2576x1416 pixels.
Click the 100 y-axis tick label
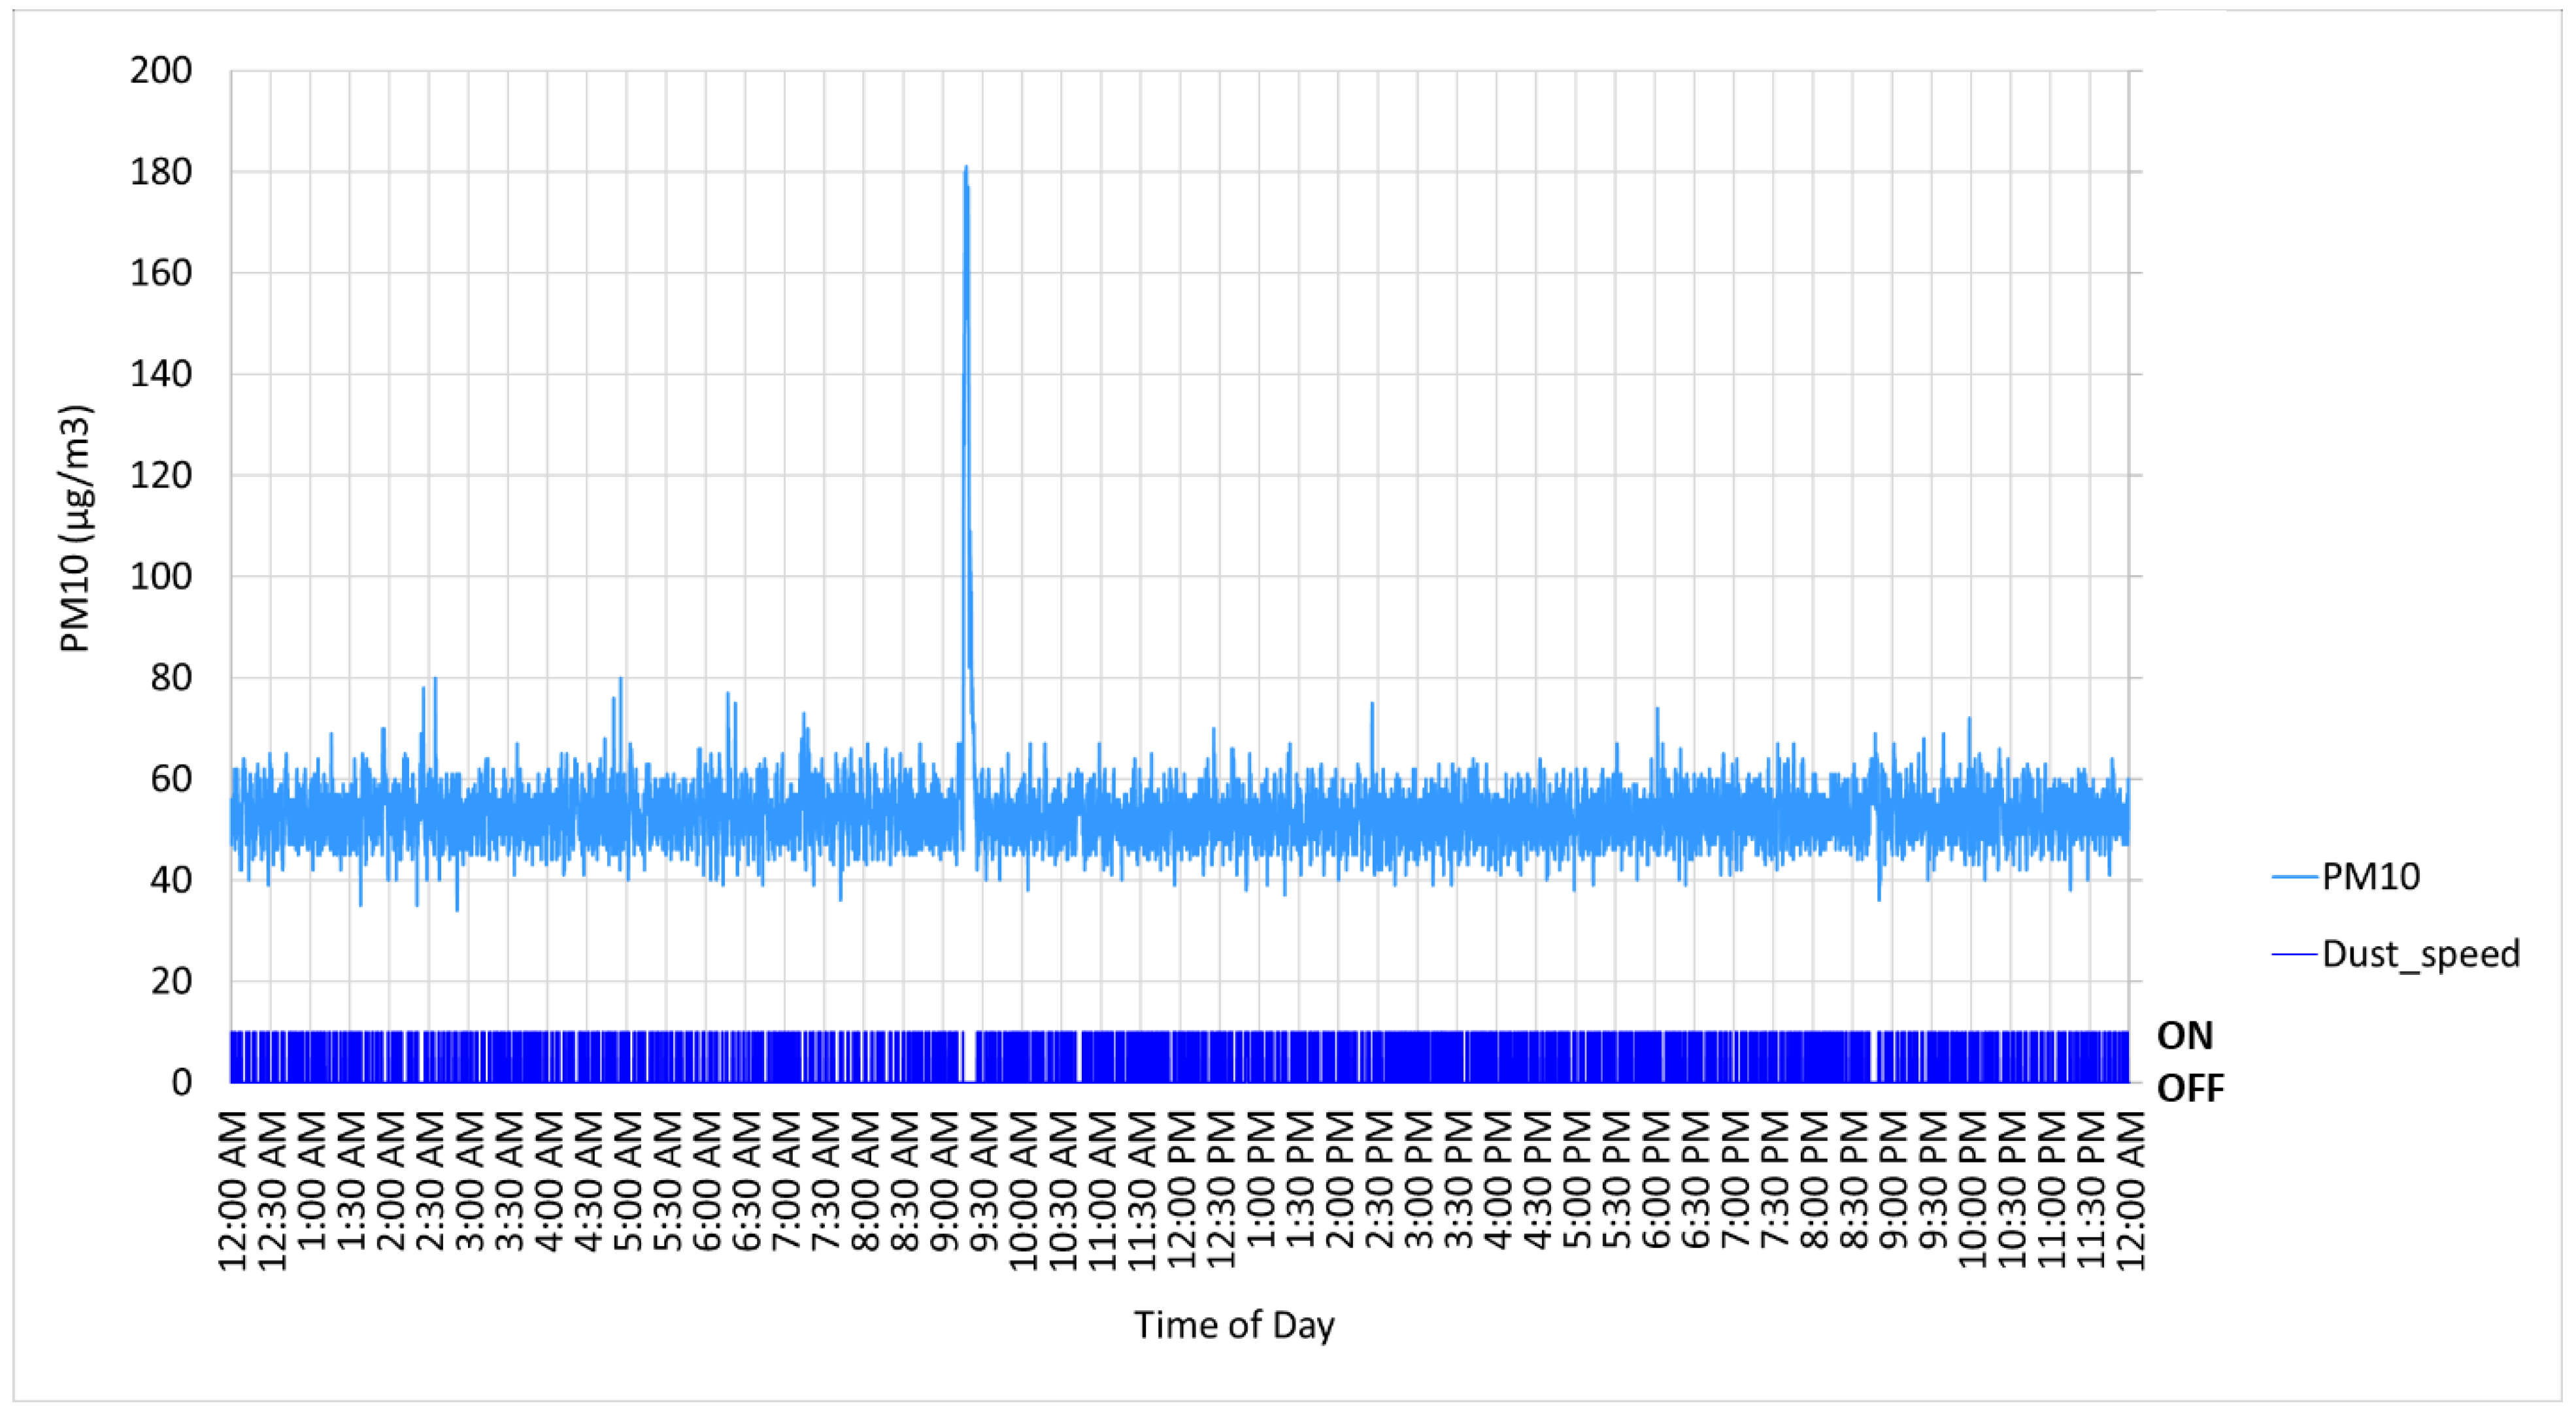[161, 577]
